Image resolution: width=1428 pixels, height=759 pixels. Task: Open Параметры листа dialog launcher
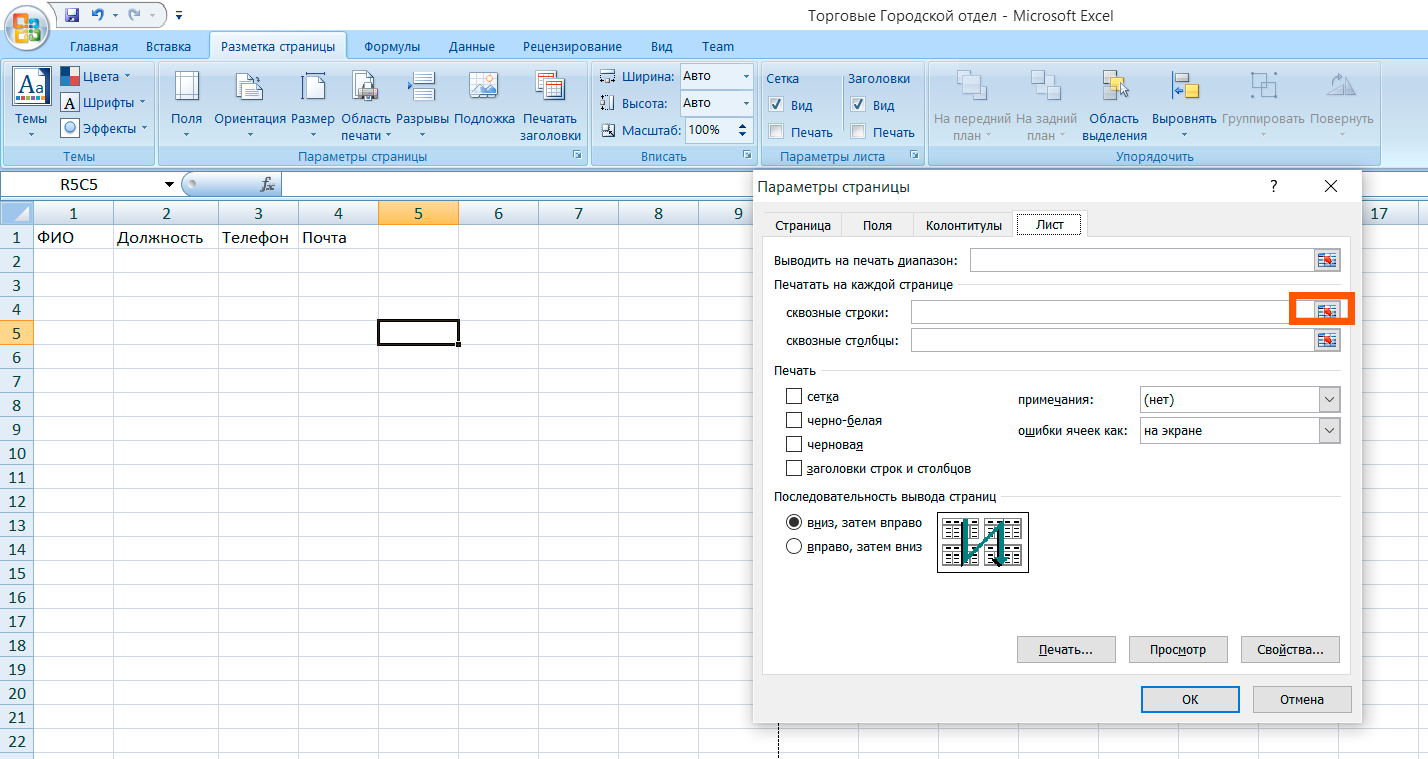click(x=914, y=156)
